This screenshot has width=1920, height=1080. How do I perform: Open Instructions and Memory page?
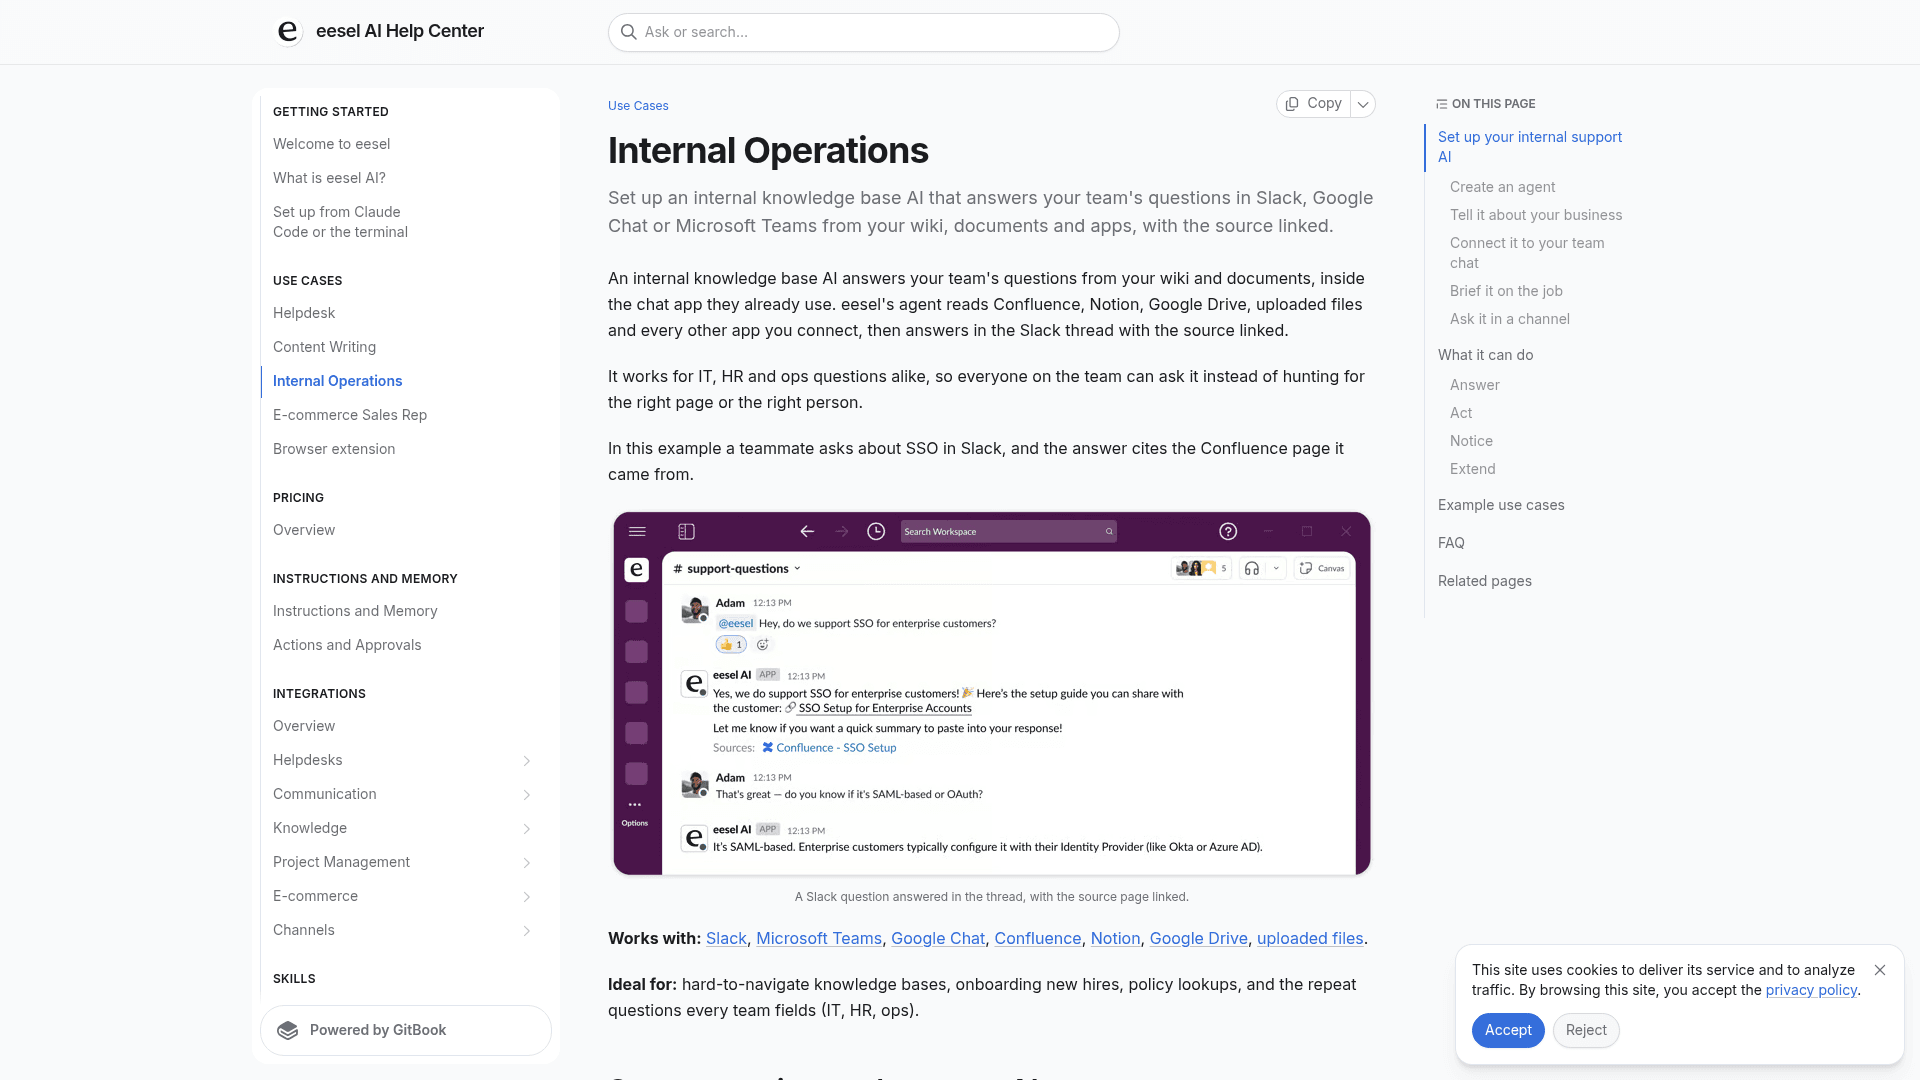pyautogui.click(x=355, y=611)
